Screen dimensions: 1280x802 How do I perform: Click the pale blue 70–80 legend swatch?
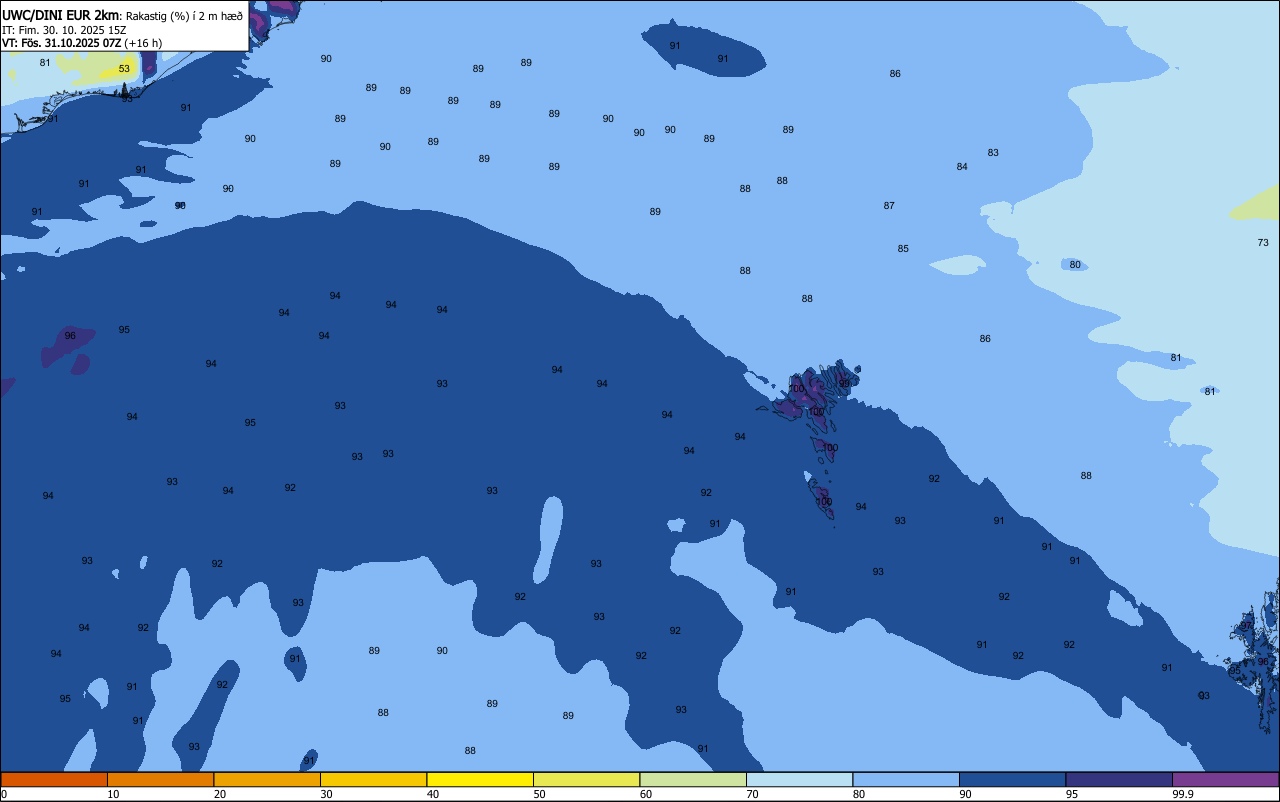point(799,779)
